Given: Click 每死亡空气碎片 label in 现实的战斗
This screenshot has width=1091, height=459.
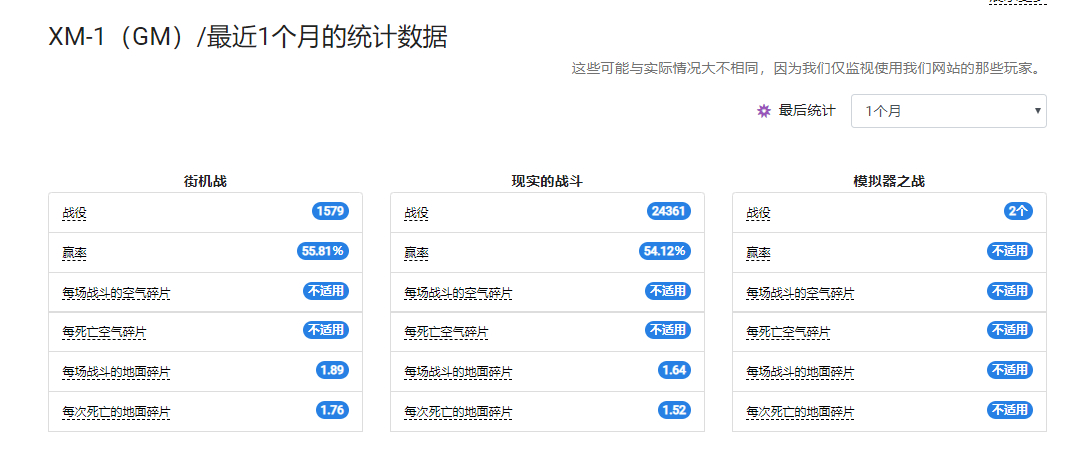Looking at the screenshot, I should point(446,332).
